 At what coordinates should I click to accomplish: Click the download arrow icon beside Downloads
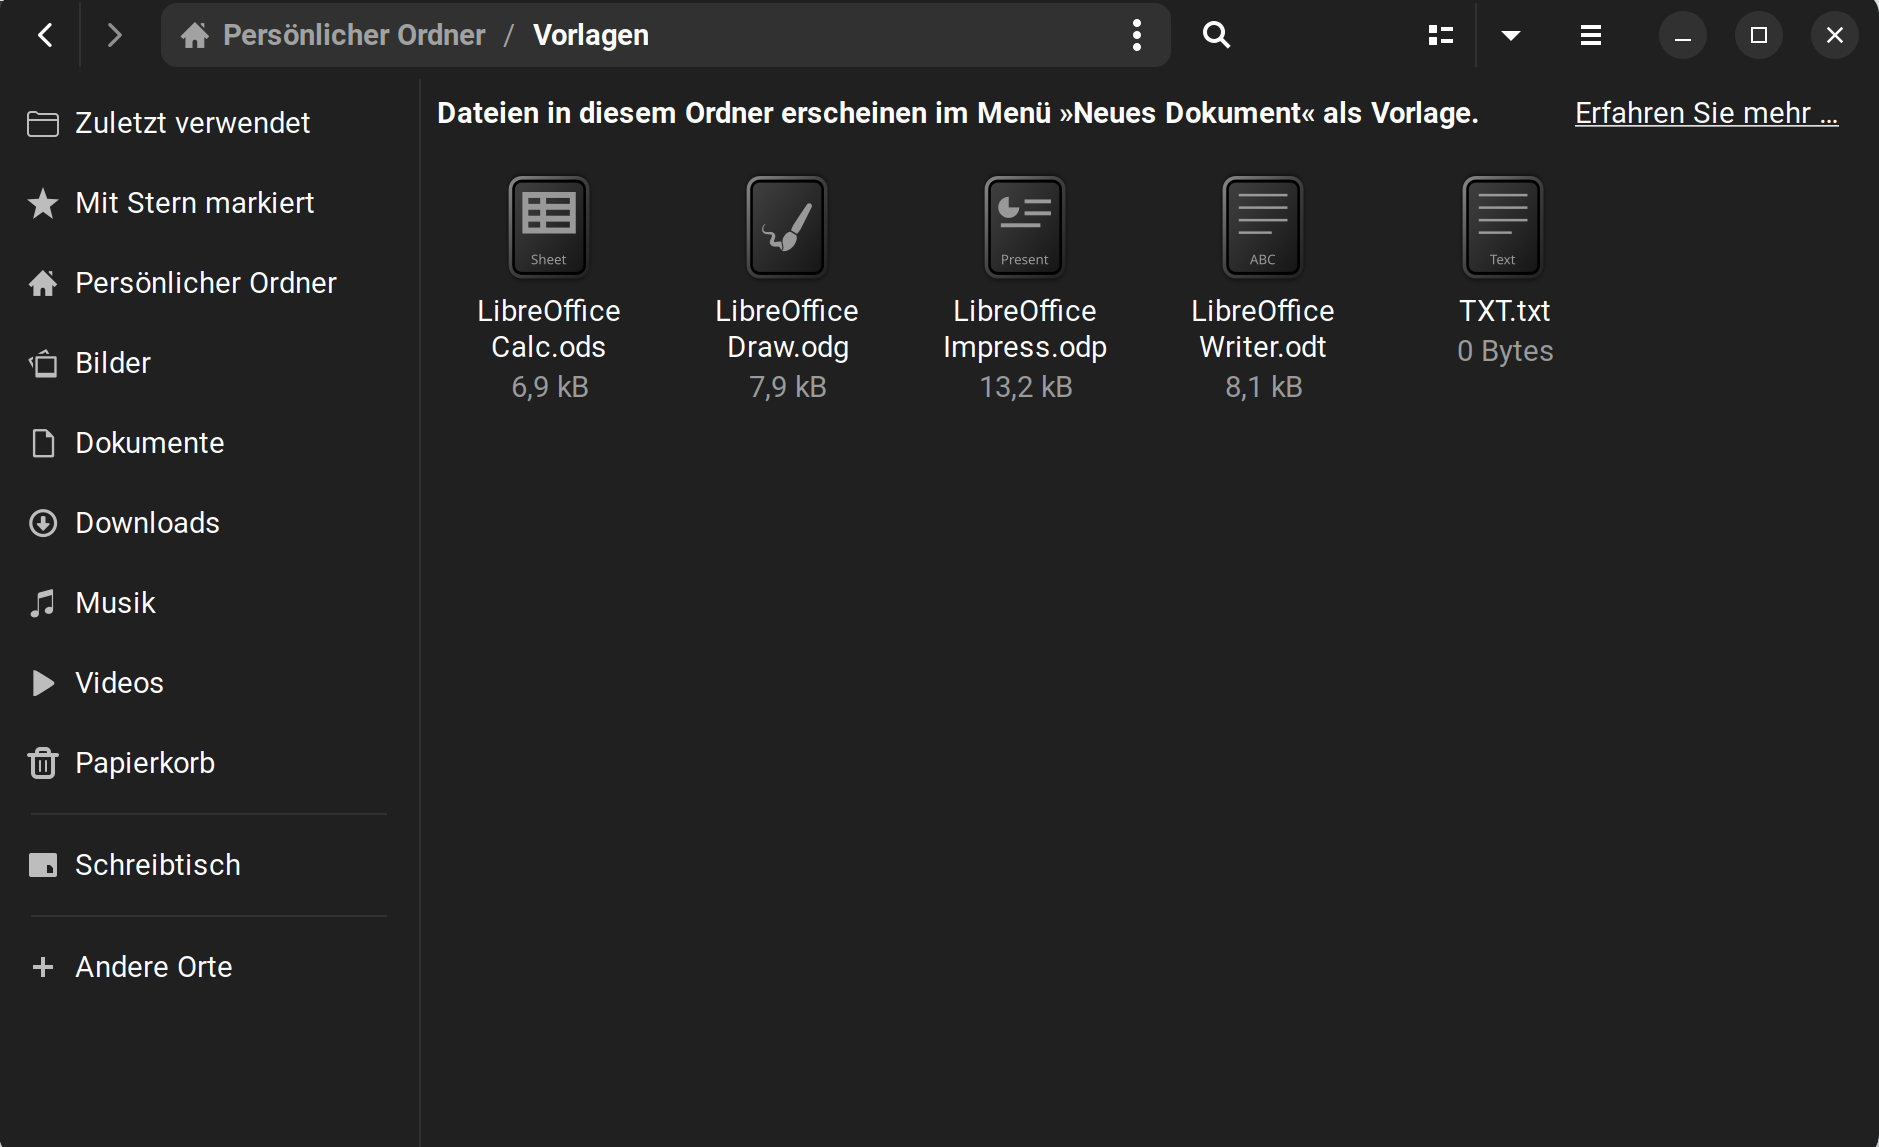(43, 523)
